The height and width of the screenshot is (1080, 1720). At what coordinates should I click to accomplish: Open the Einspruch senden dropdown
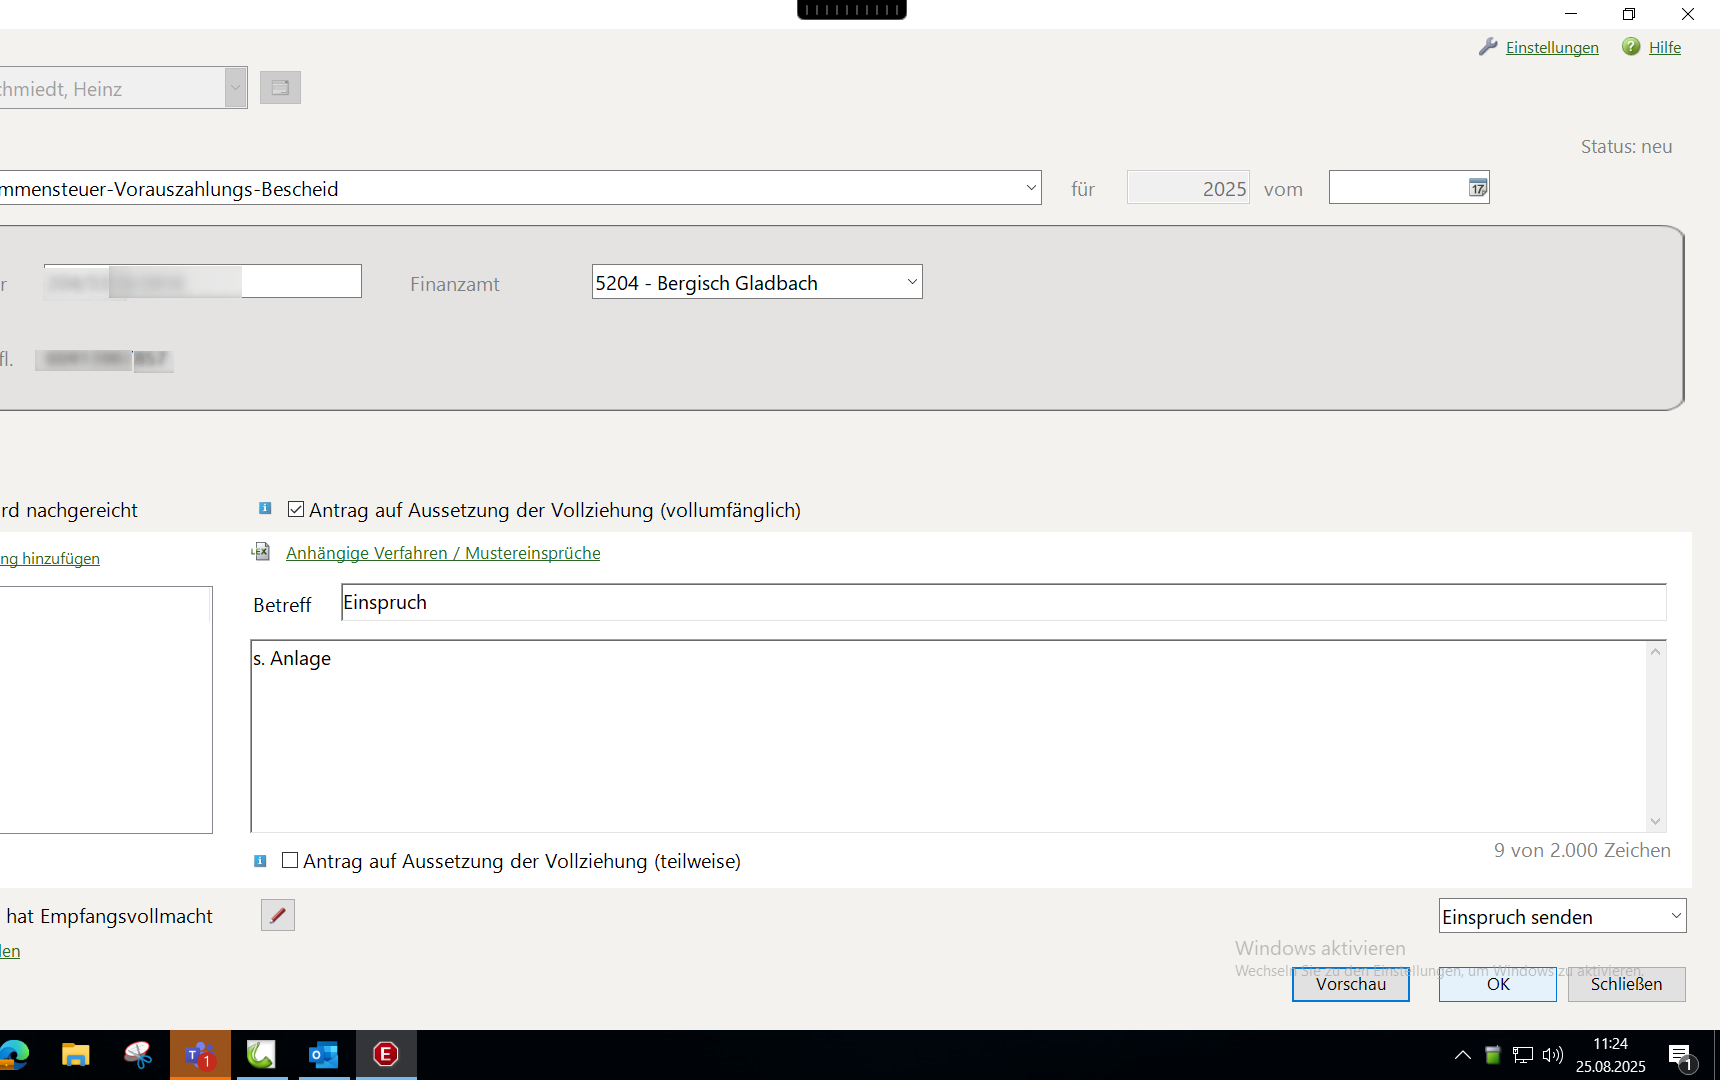click(x=1675, y=916)
